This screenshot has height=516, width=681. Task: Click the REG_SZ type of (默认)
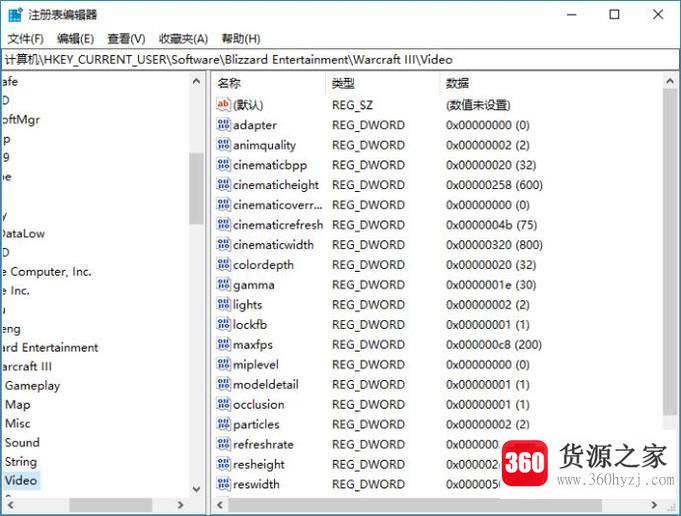[352, 105]
